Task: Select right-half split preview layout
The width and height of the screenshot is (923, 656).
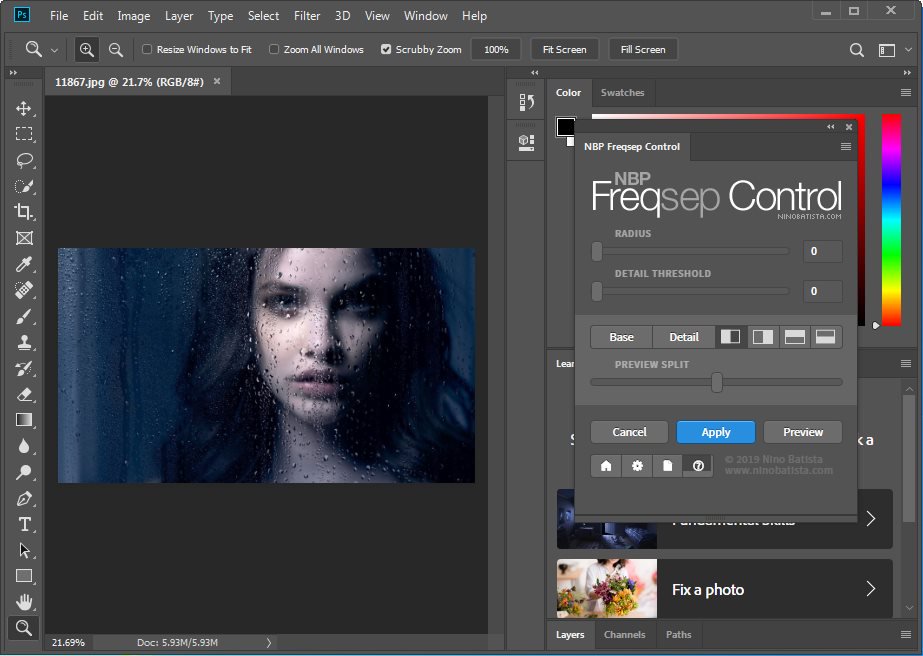Action: 763,337
